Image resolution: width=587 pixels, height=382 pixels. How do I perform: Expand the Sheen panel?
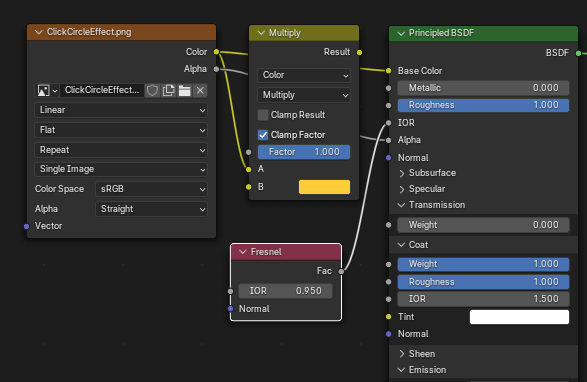[402, 354]
